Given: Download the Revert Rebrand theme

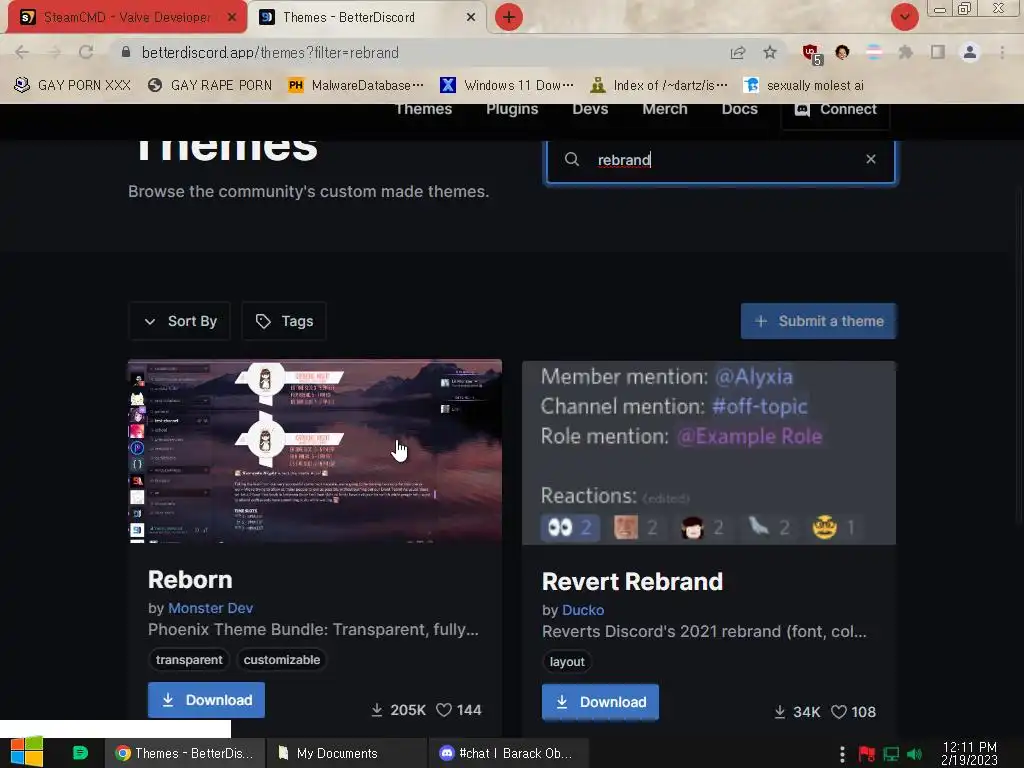Looking at the screenshot, I should 600,702.
